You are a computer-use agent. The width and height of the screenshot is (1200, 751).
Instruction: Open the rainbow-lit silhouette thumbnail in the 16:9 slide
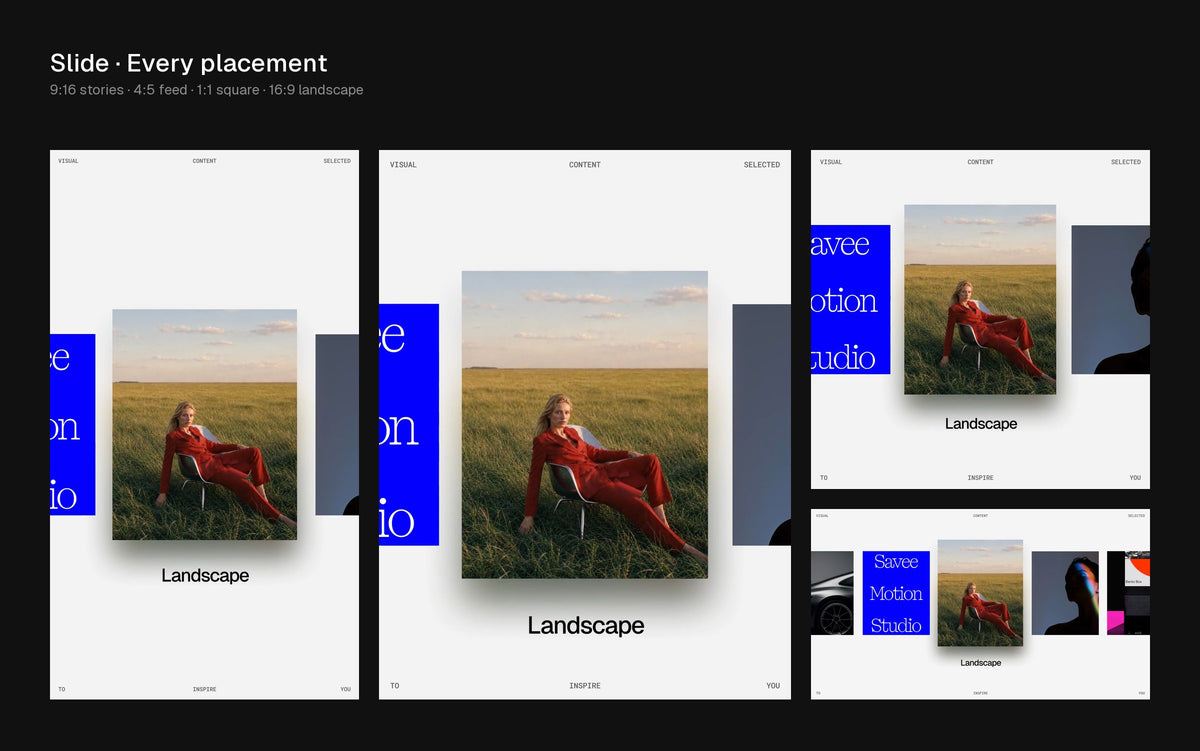[x=1065, y=593]
